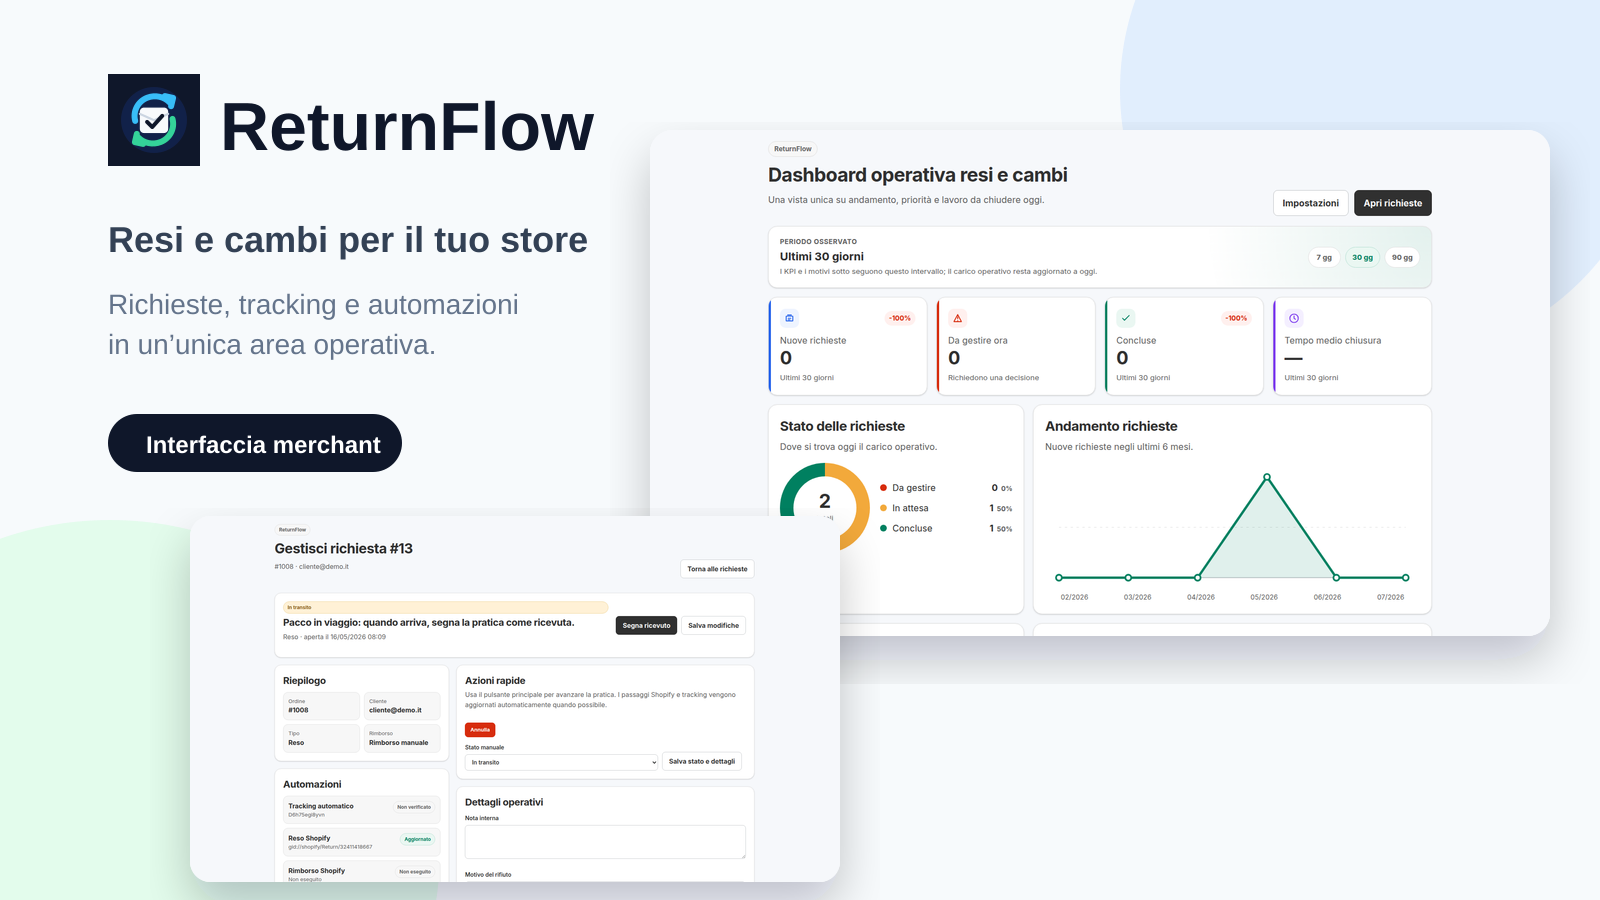Click the donut chart in Stato delle richieste
Screen dimensions: 1600x900
click(825, 507)
